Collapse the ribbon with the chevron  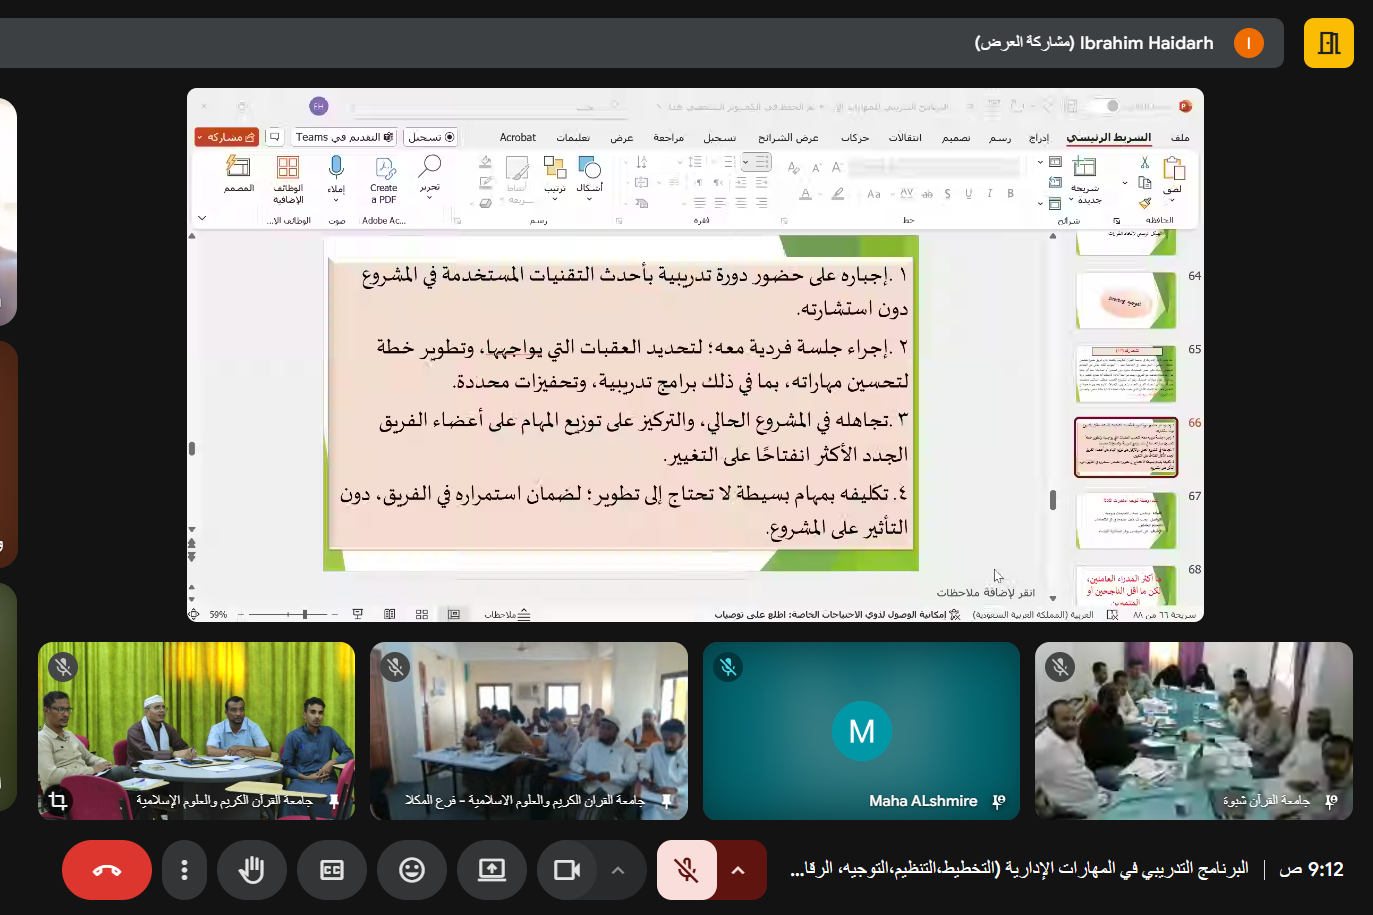click(x=202, y=218)
